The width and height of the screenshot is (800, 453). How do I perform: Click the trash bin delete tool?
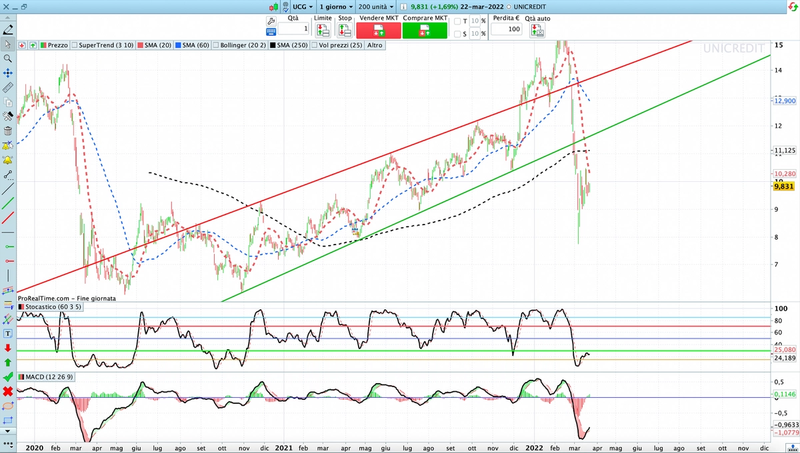8,131
